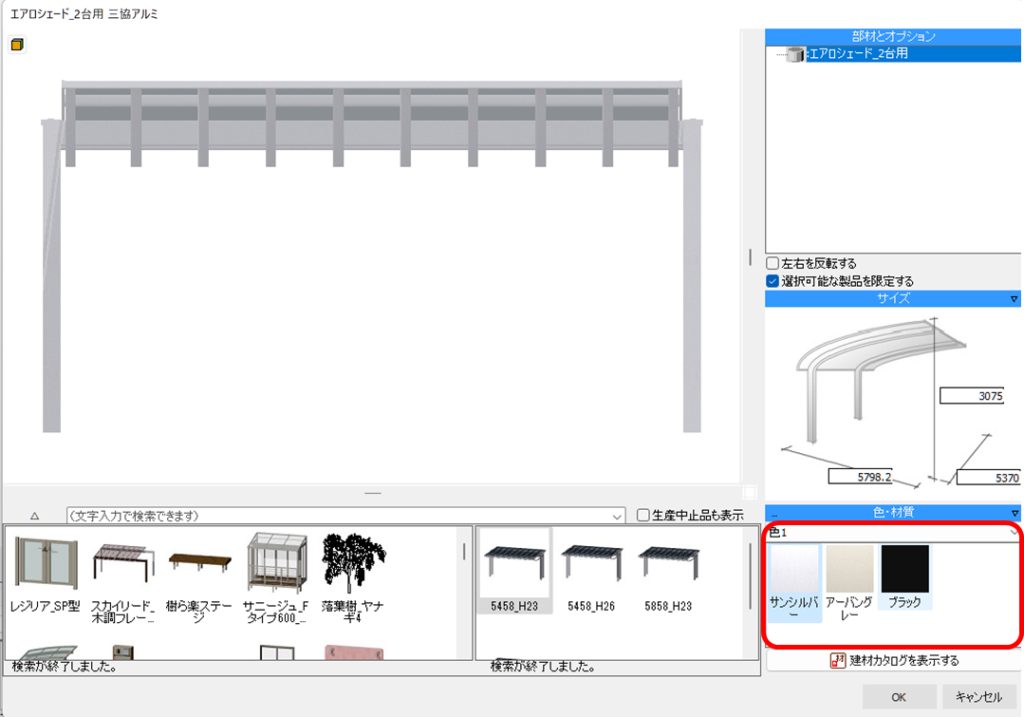Click the orange 3D view cube icon

click(x=17, y=44)
